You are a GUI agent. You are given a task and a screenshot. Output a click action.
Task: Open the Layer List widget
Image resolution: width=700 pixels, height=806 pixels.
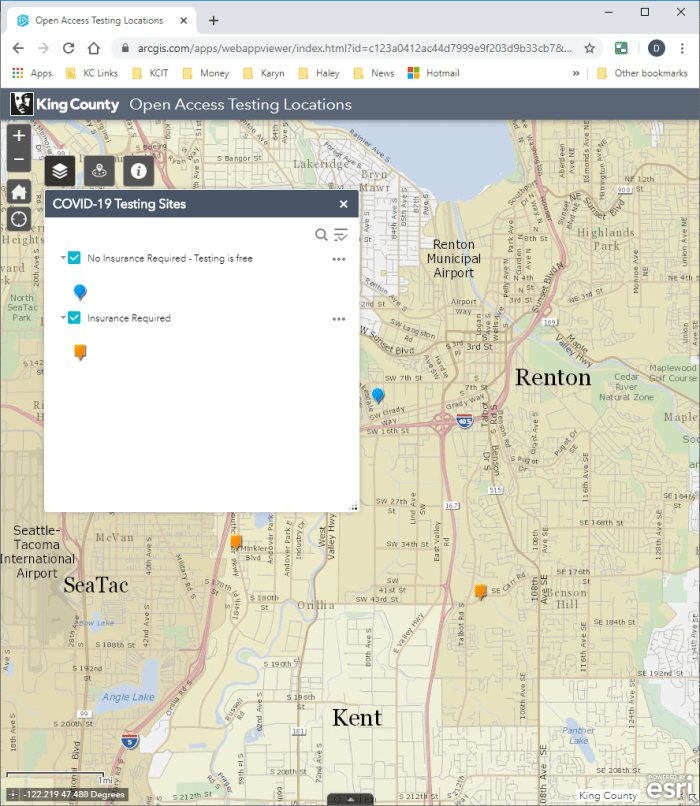pyautogui.click(x=60, y=171)
